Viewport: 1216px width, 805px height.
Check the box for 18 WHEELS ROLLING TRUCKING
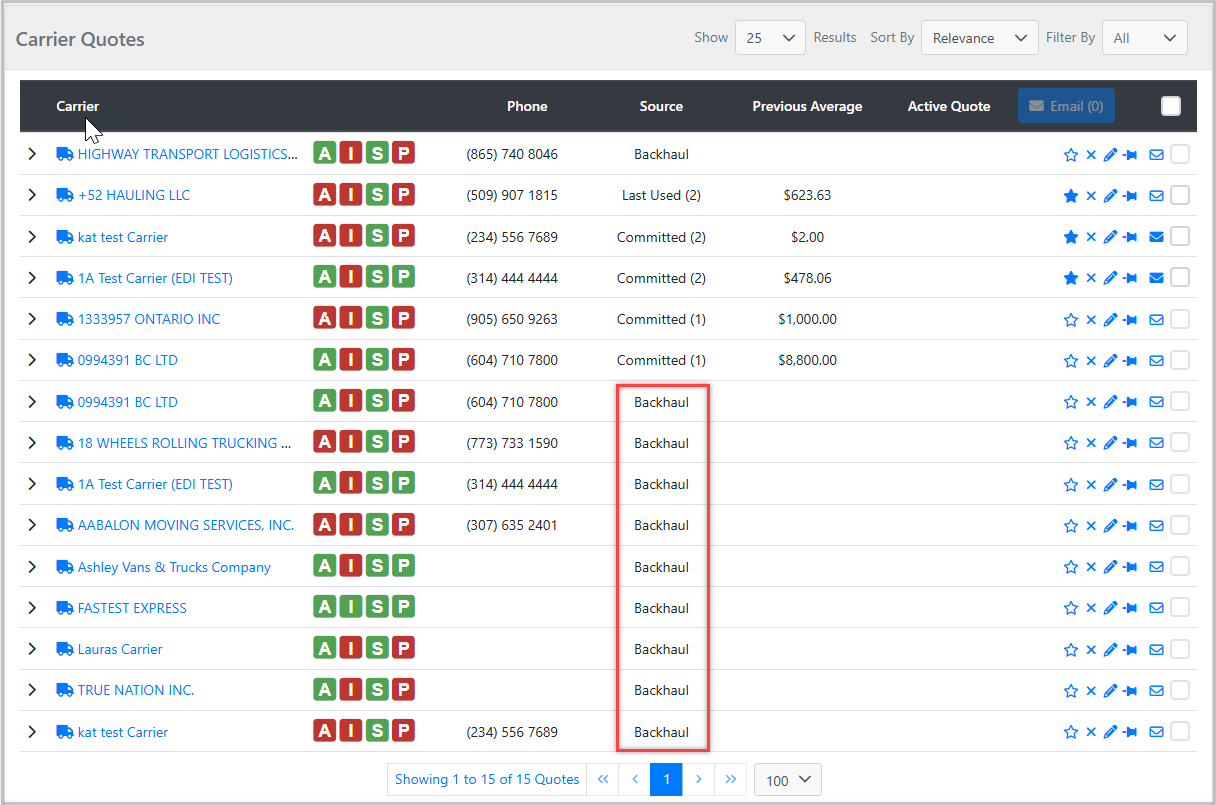click(x=1180, y=443)
